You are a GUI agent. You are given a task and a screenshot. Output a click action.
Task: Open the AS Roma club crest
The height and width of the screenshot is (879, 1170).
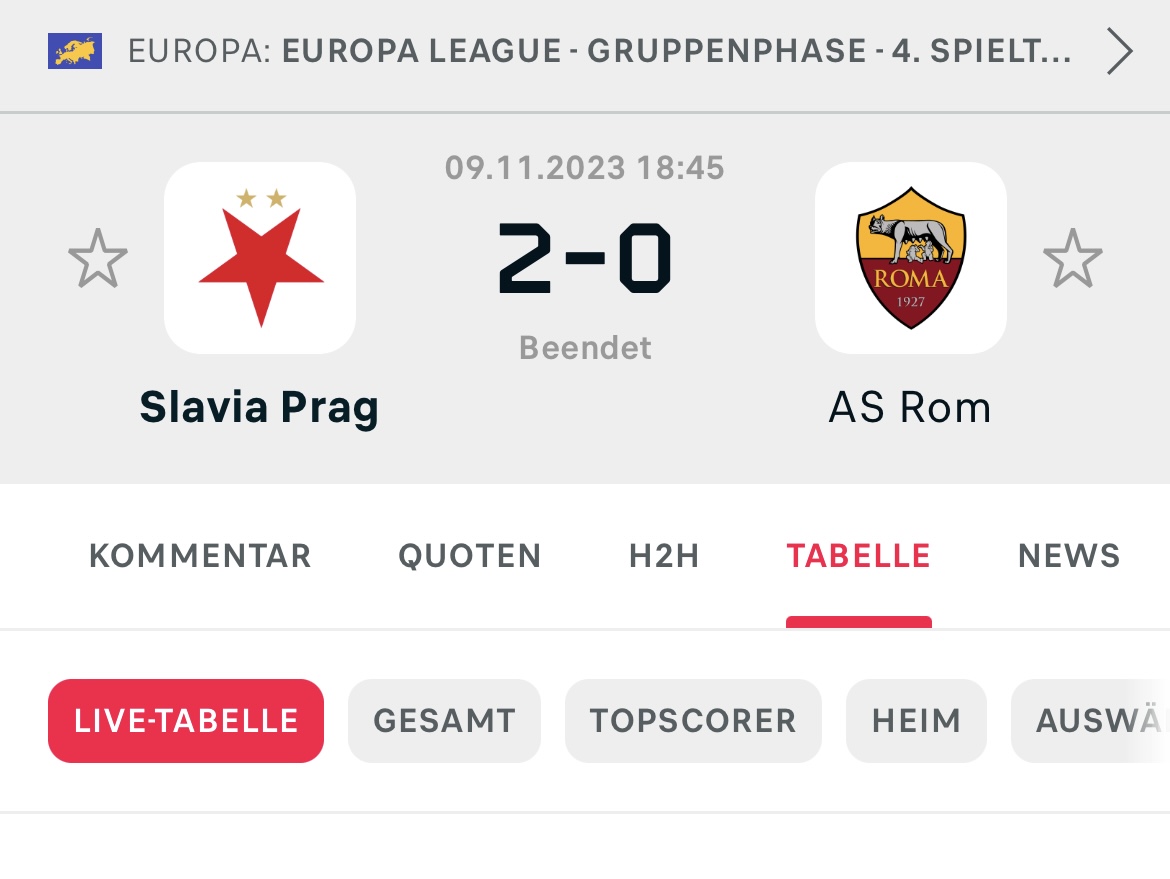coord(910,257)
